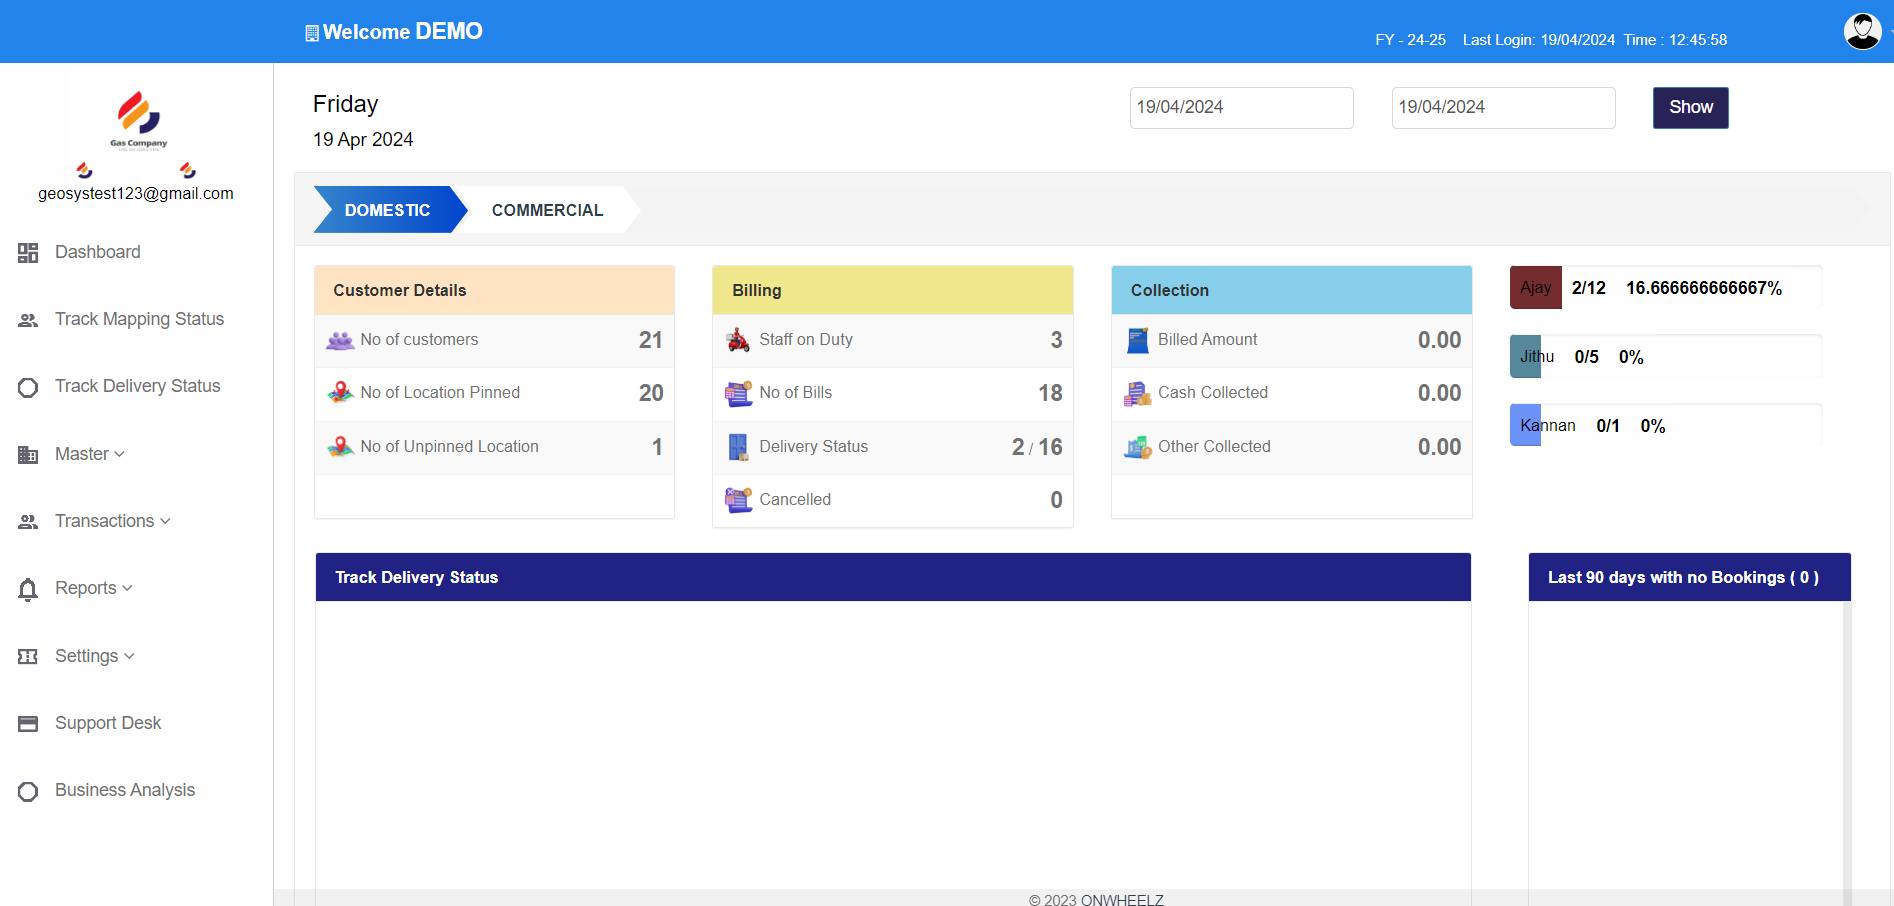Click the Reports bell icon
1894x906 pixels.
point(28,589)
